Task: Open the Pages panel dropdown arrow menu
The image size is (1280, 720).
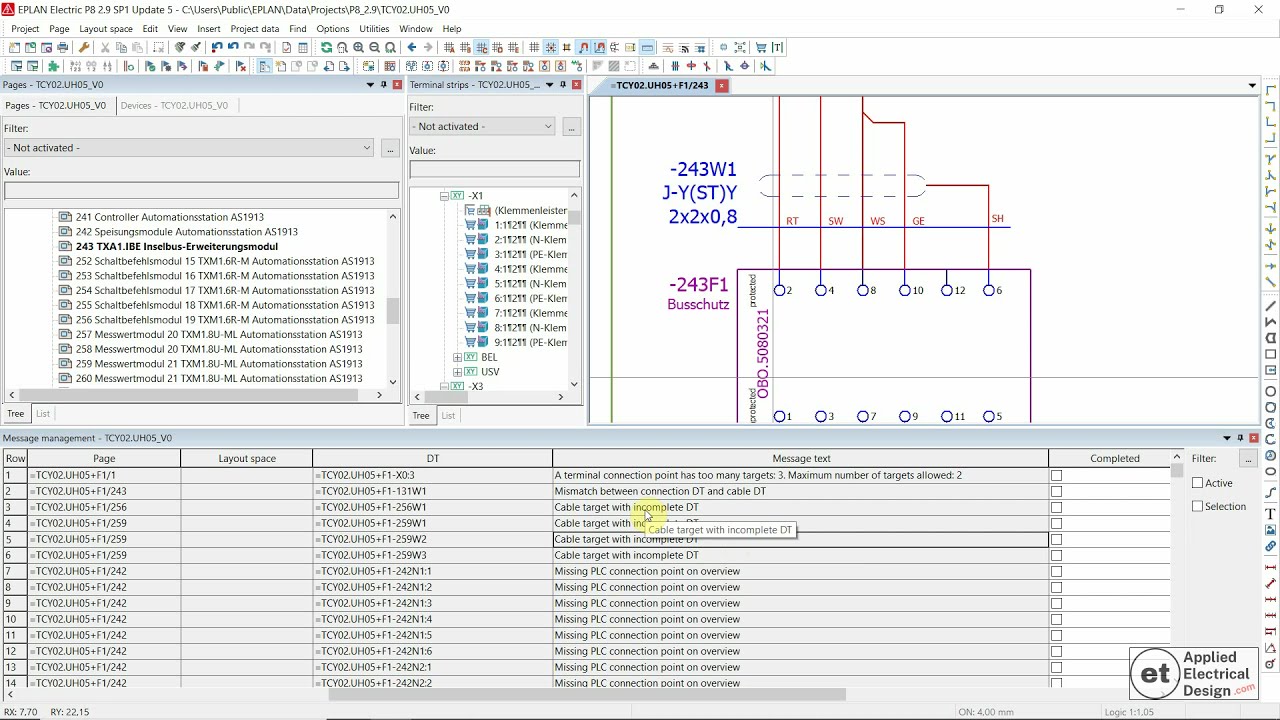Action: pyautogui.click(x=371, y=85)
